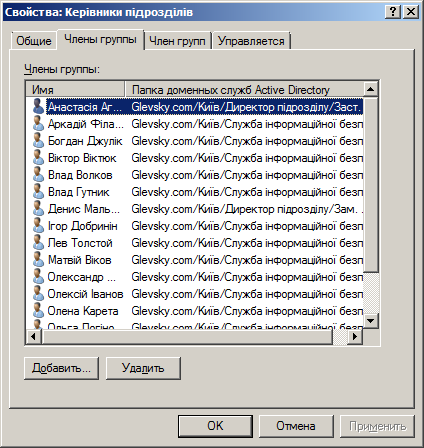
Task: Click folder path in Лев Толстой row
Action: [x=246, y=243]
